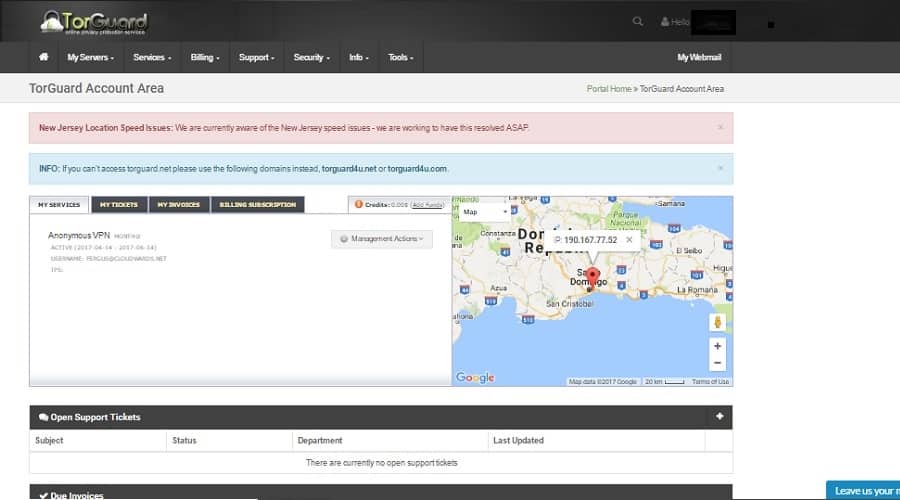Image resolution: width=900 pixels, height=500 pixels.
Task: Click the Due Invoices panel header
Action: [x=381, y=492]
